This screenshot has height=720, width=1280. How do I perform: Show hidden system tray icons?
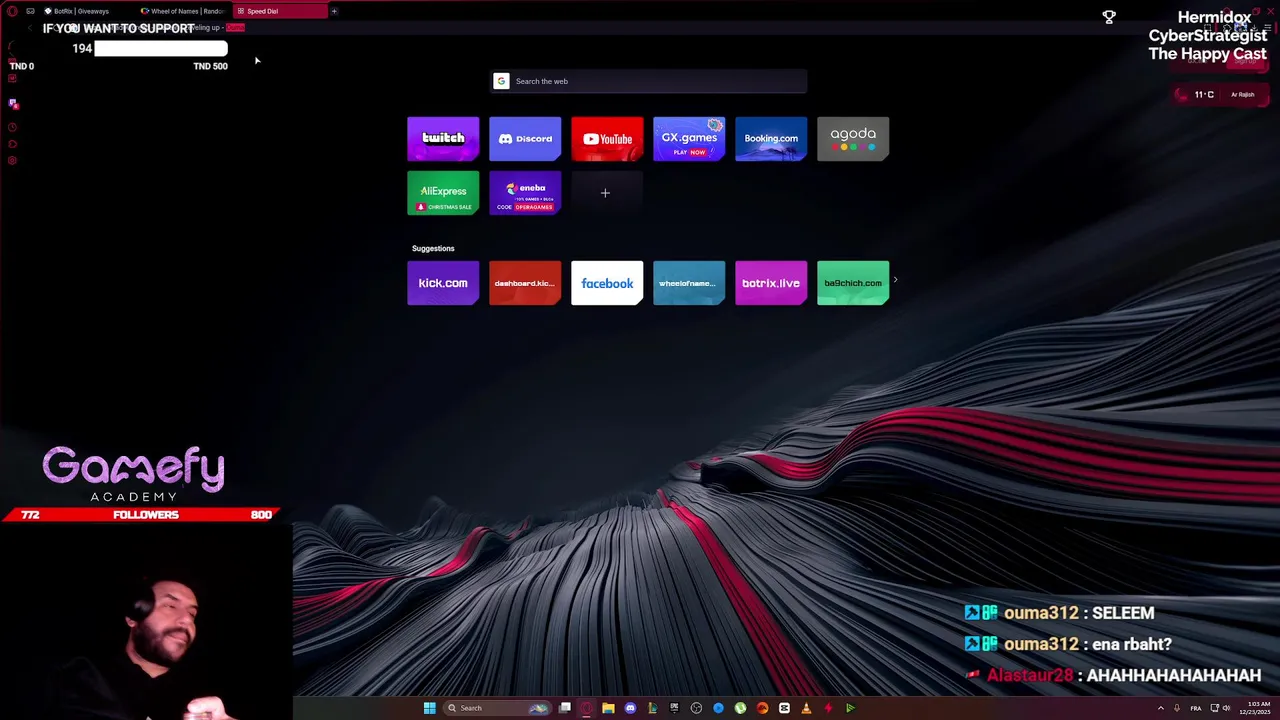click(x=1161, y=708)
